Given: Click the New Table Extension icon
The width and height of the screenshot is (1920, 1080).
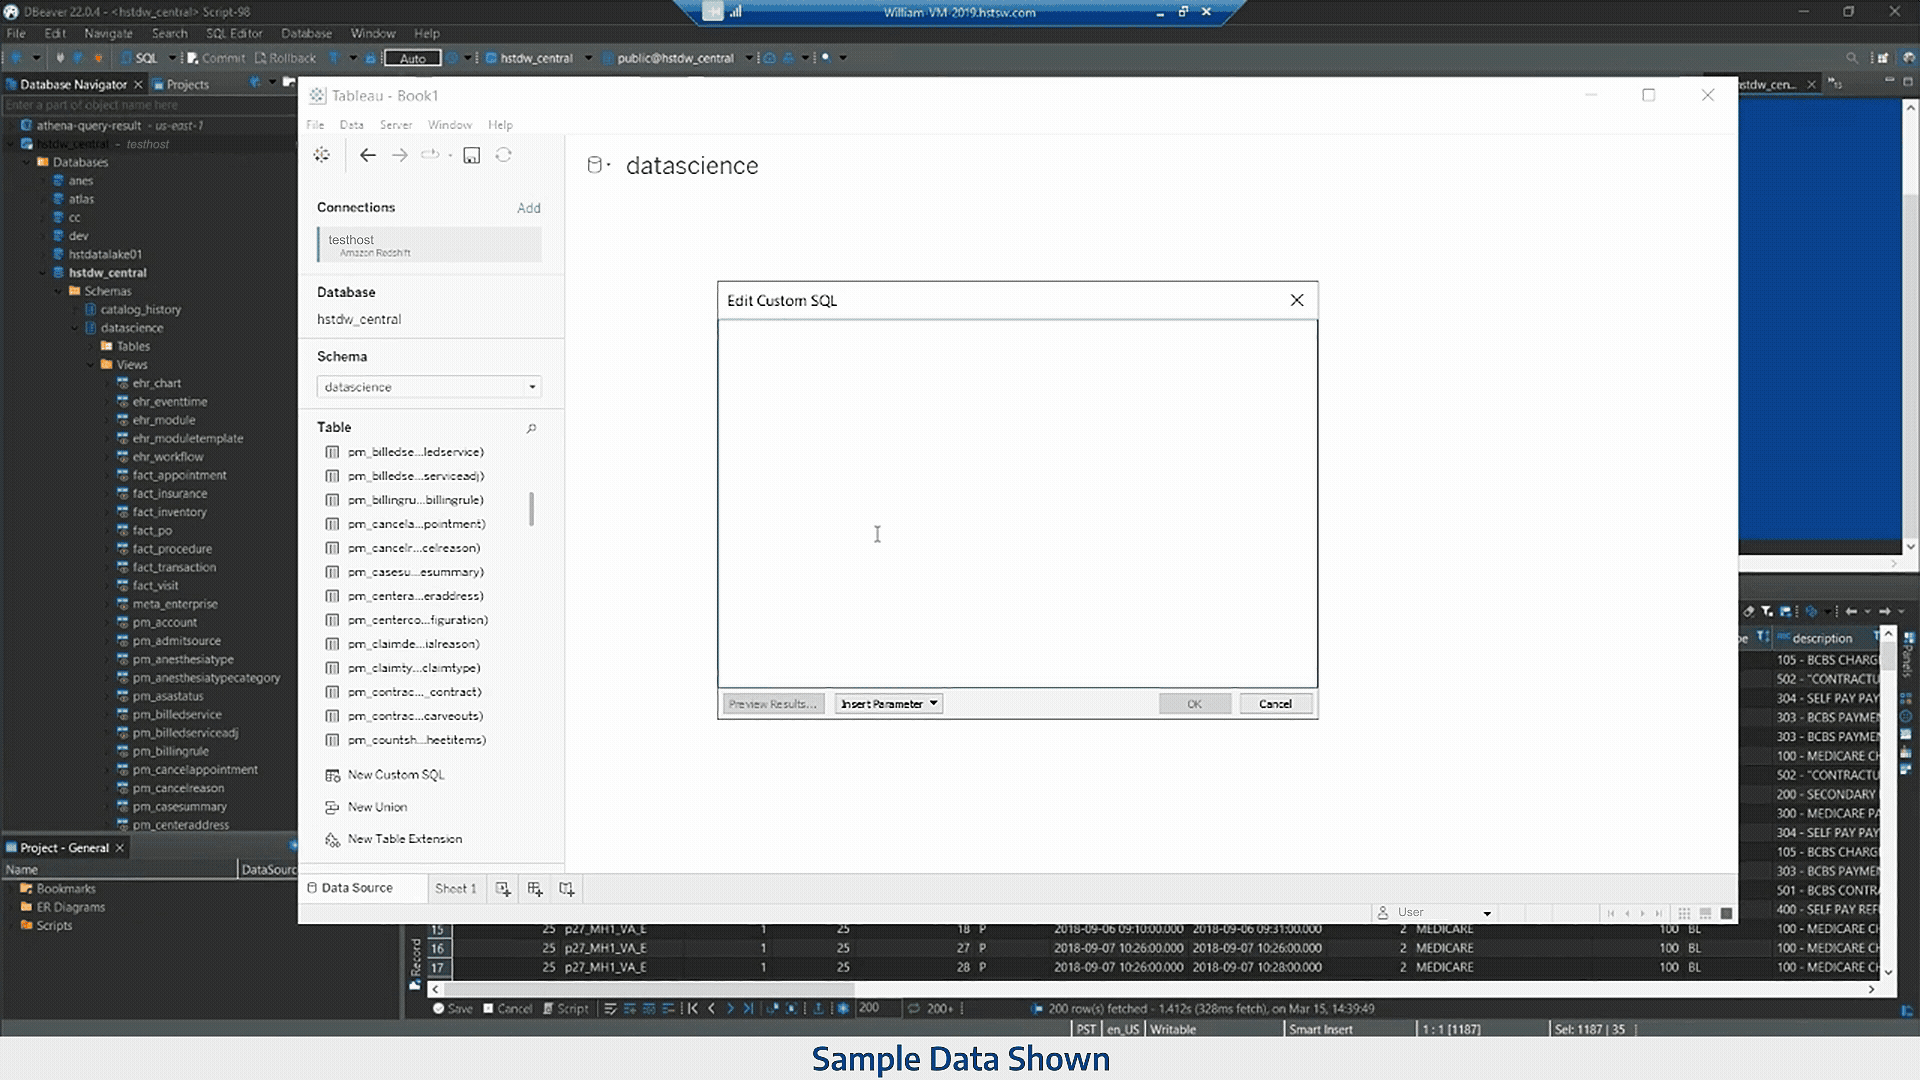Looking at the screenshot, I should pos(333,840).
